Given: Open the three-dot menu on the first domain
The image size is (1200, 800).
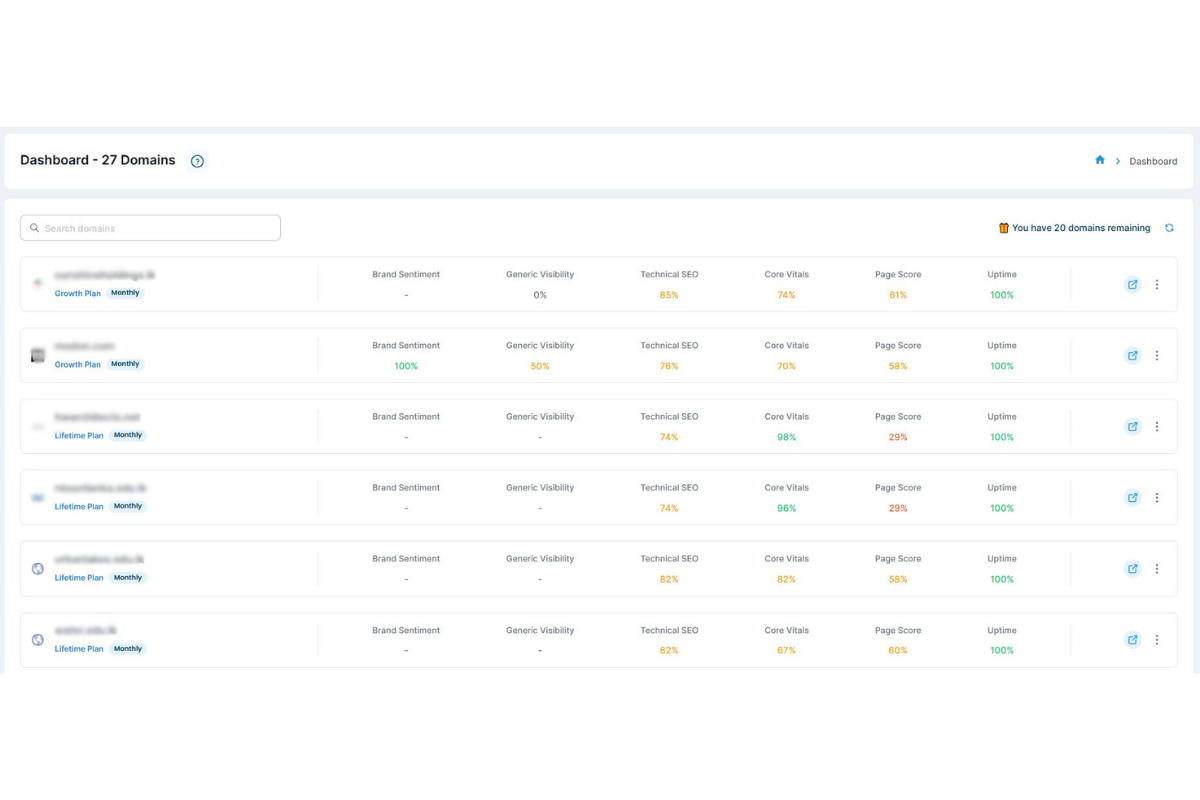Looking at the screenshot, I should 1157,284.
